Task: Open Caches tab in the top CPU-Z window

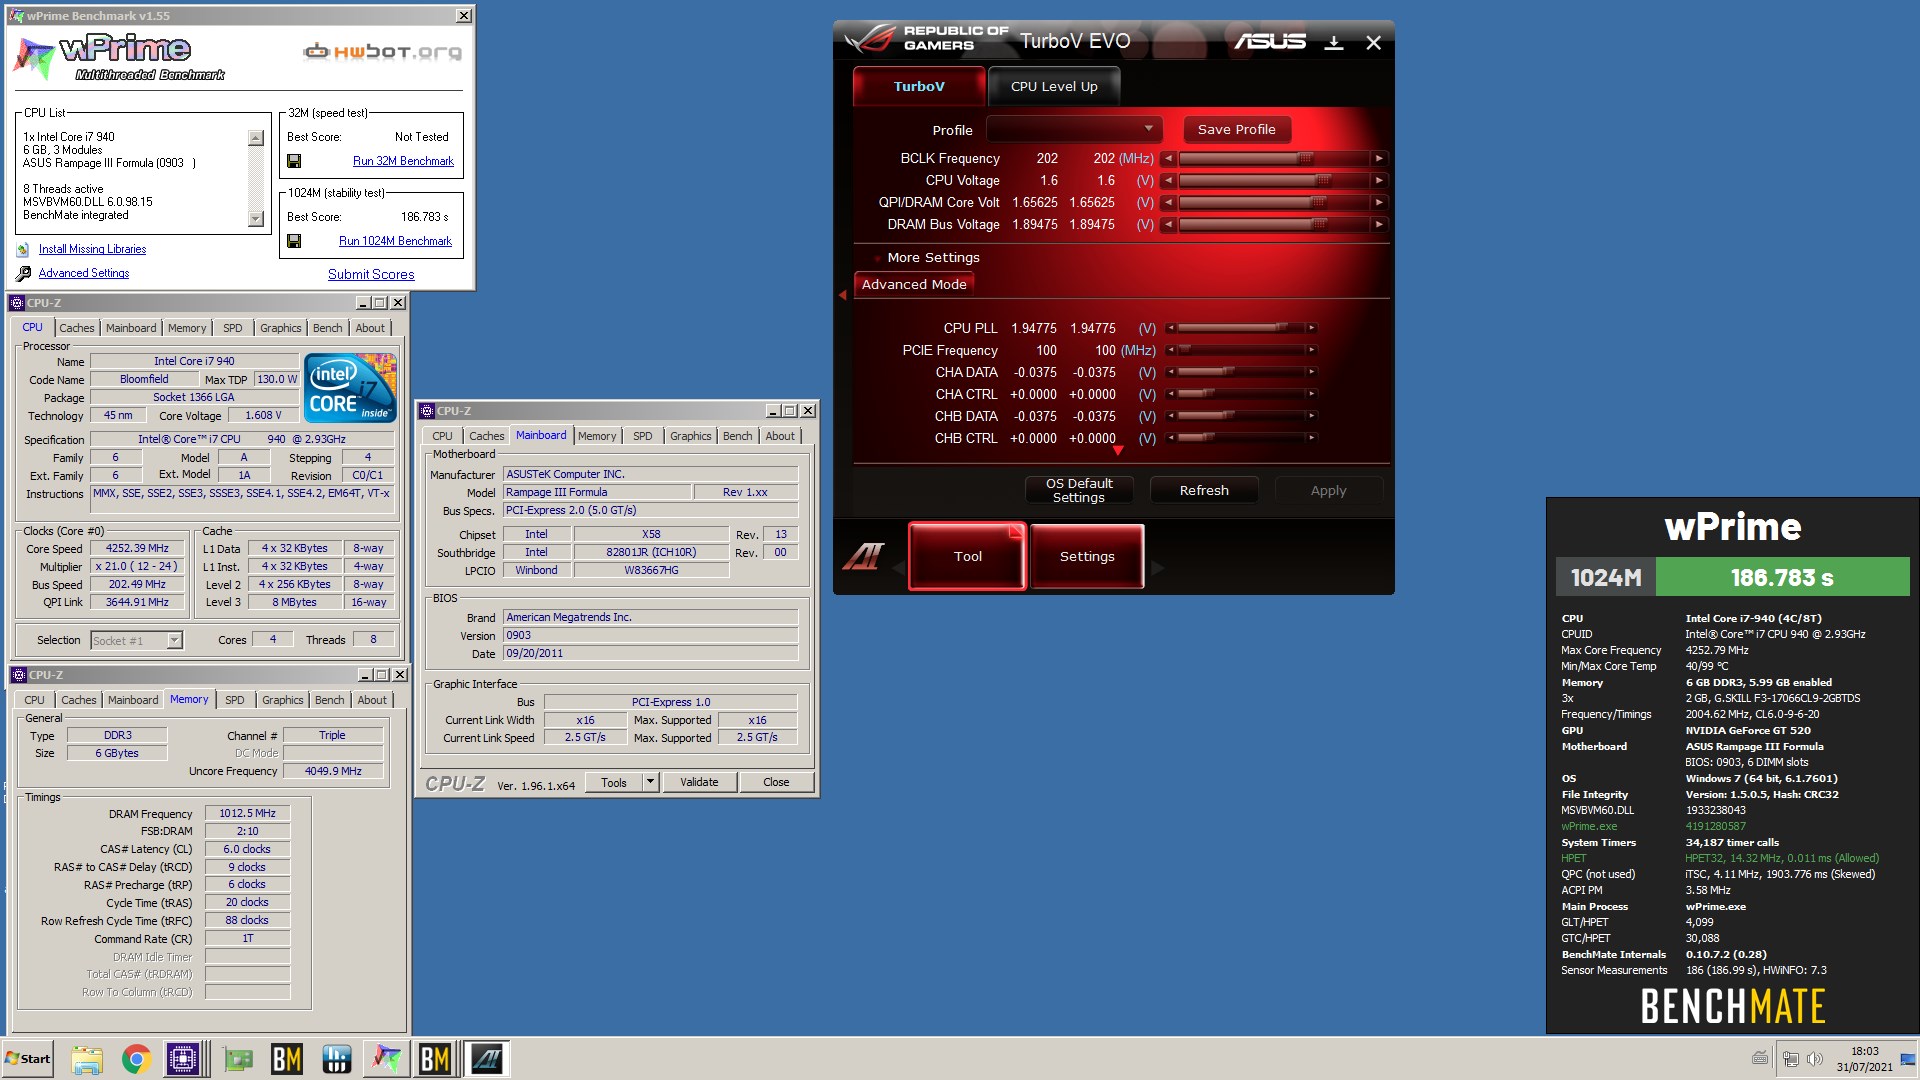Action: pyautogui.click(x=76, y=328)
